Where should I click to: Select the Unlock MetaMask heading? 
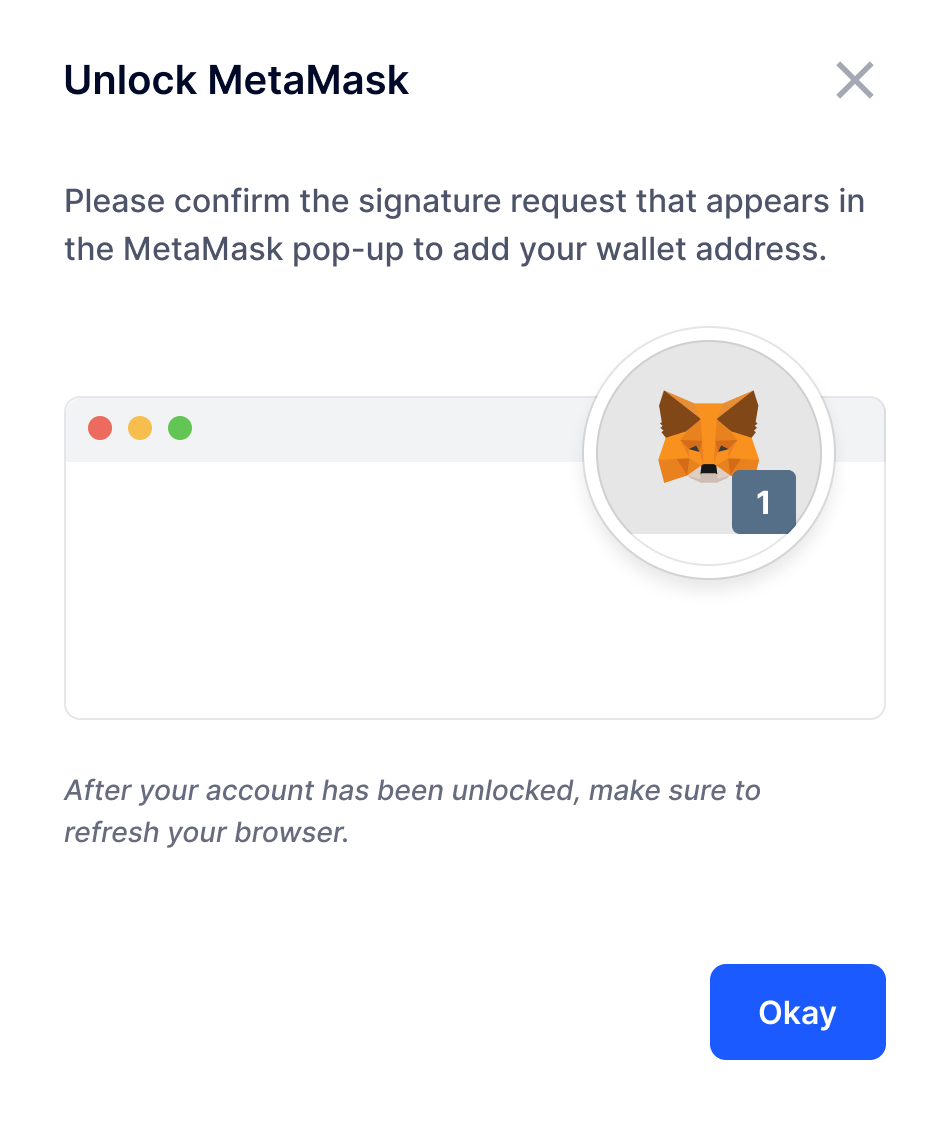point(236,80)
